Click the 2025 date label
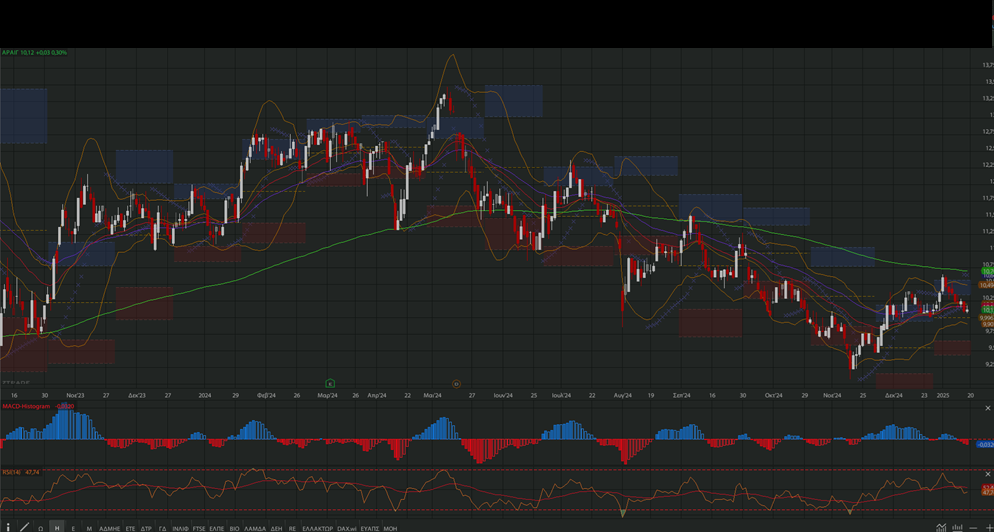This screenshot has width=994, height=532. [943, 395]
